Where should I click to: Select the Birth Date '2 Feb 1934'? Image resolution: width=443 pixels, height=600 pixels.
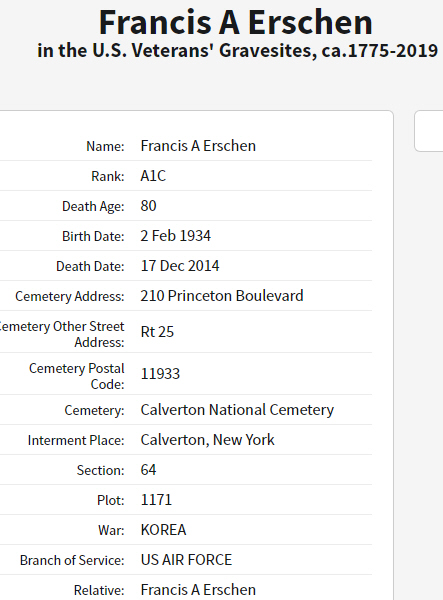click(176, 236)
